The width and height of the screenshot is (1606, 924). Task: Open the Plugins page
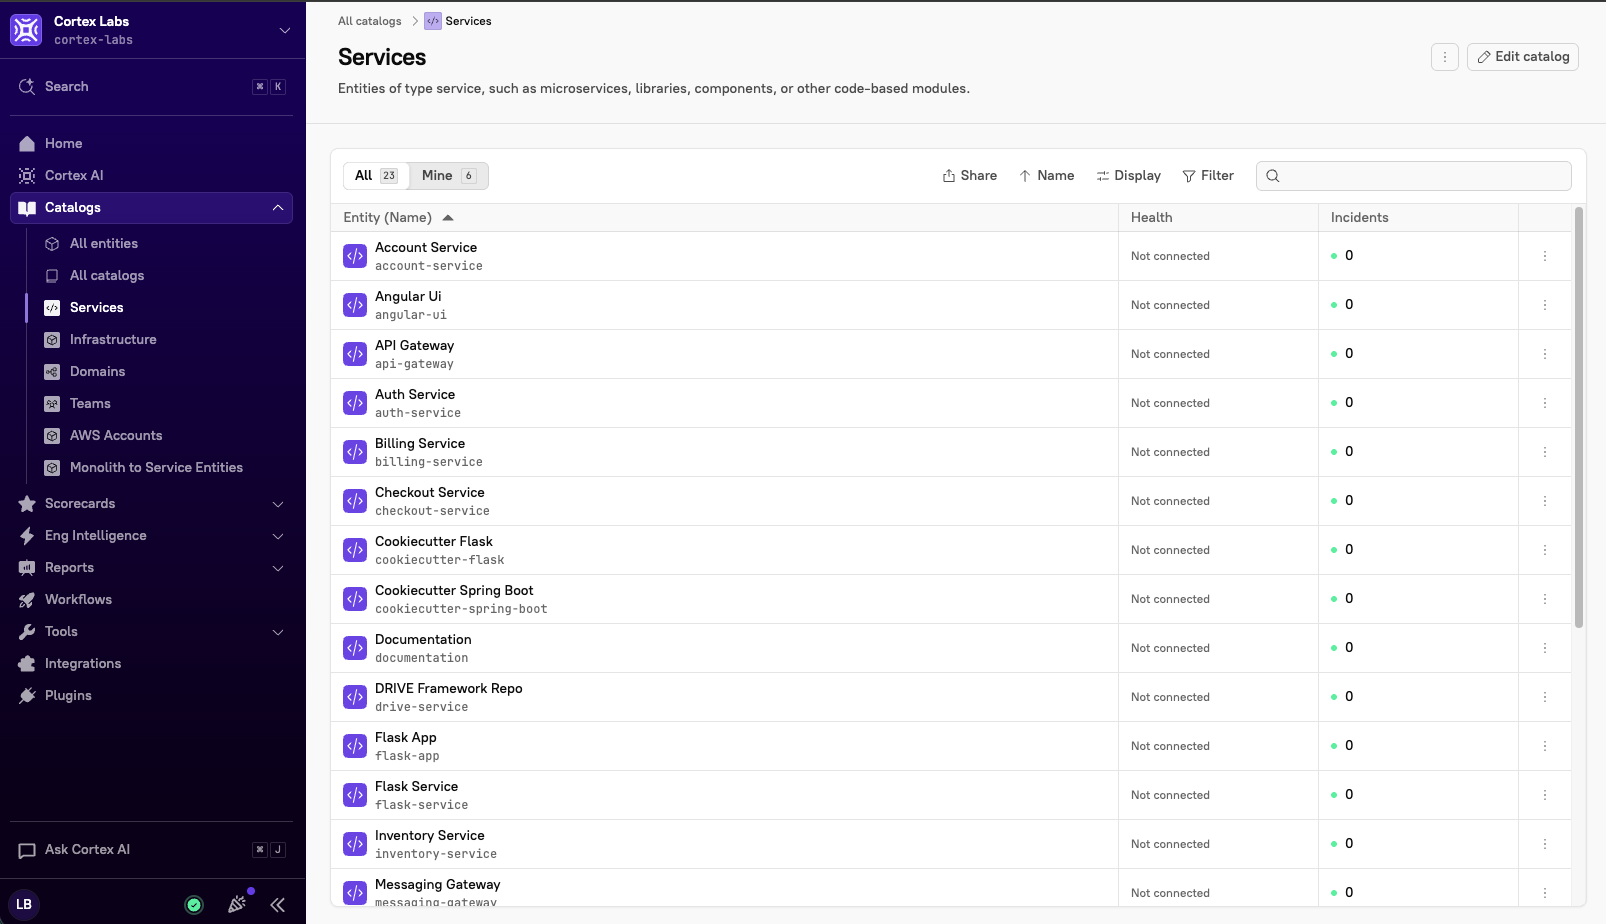coord(151,695)
